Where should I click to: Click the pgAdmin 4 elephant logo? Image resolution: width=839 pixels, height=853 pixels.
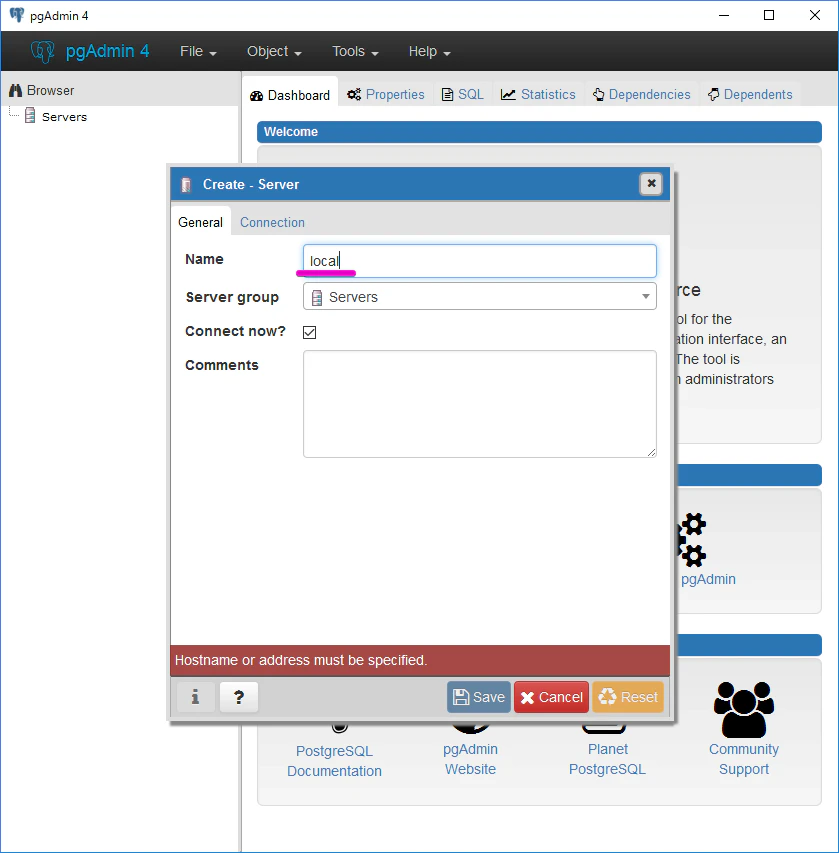pyautogui.click(x=42, y=52)
